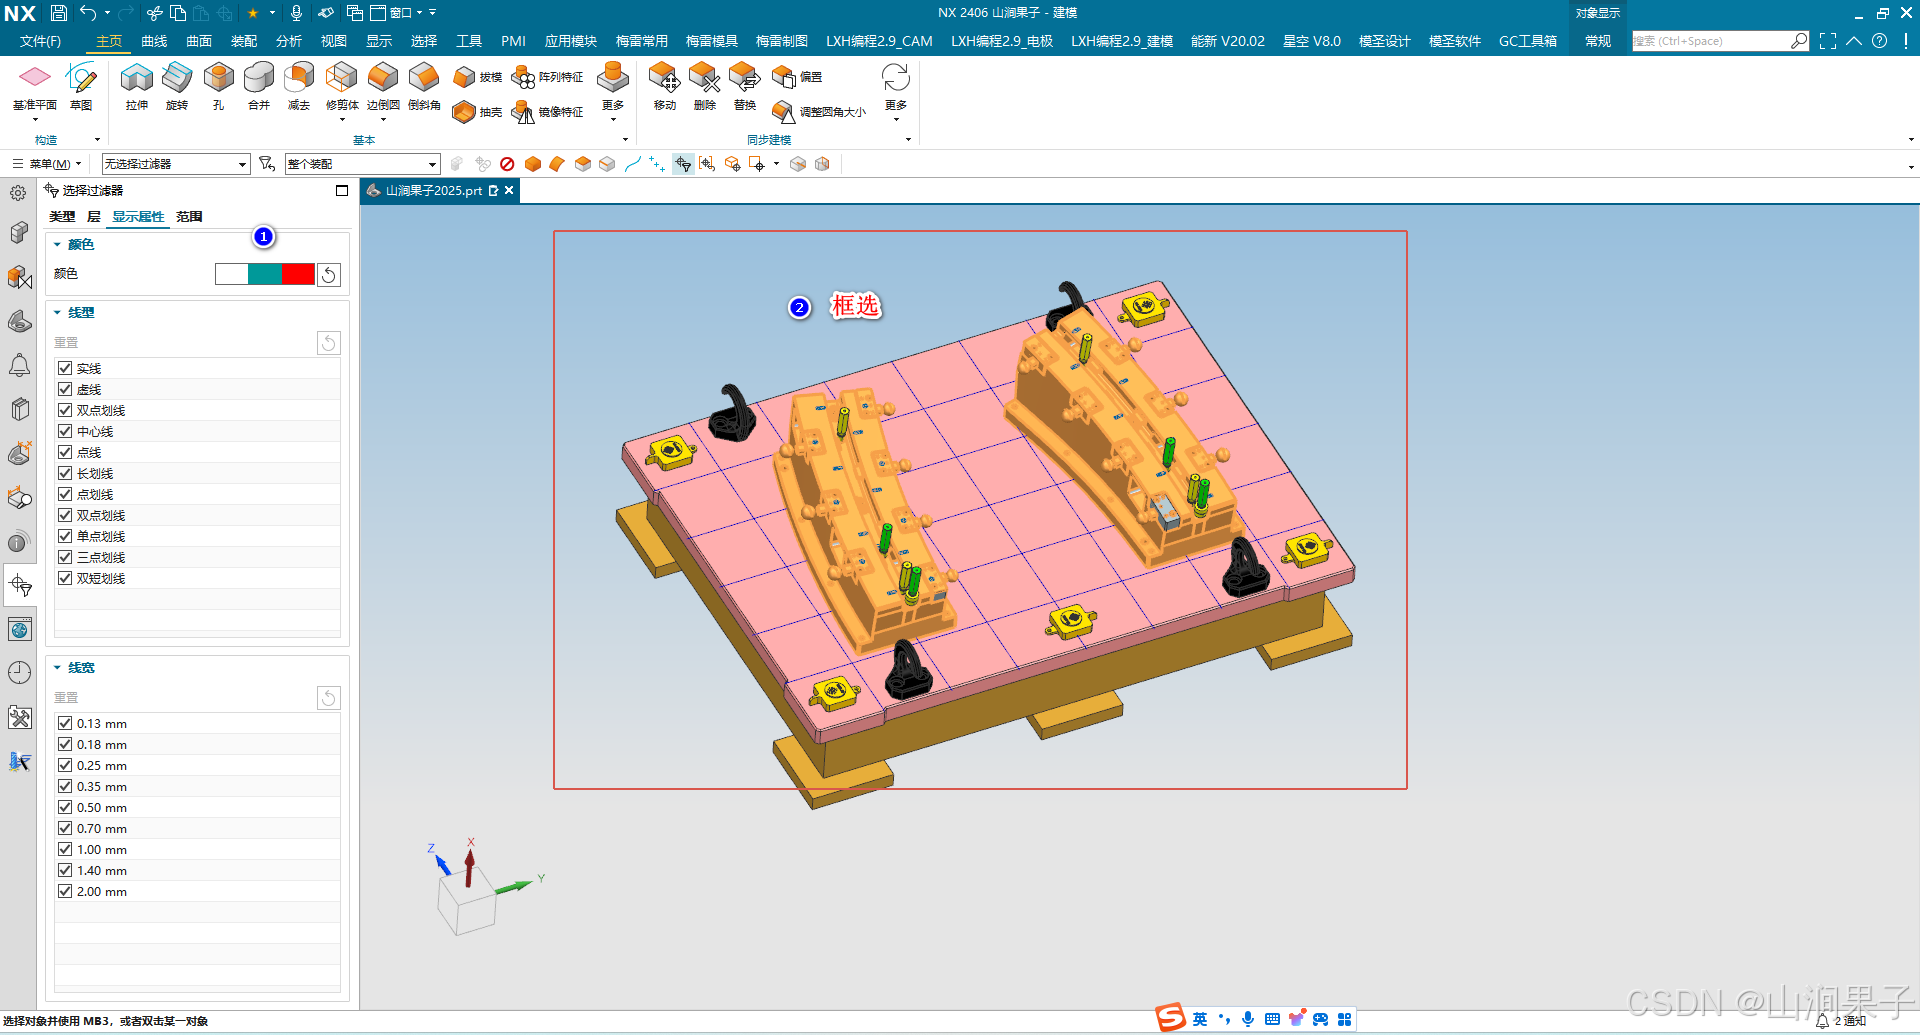Click the save disk icon in title bar

(59, 13)
